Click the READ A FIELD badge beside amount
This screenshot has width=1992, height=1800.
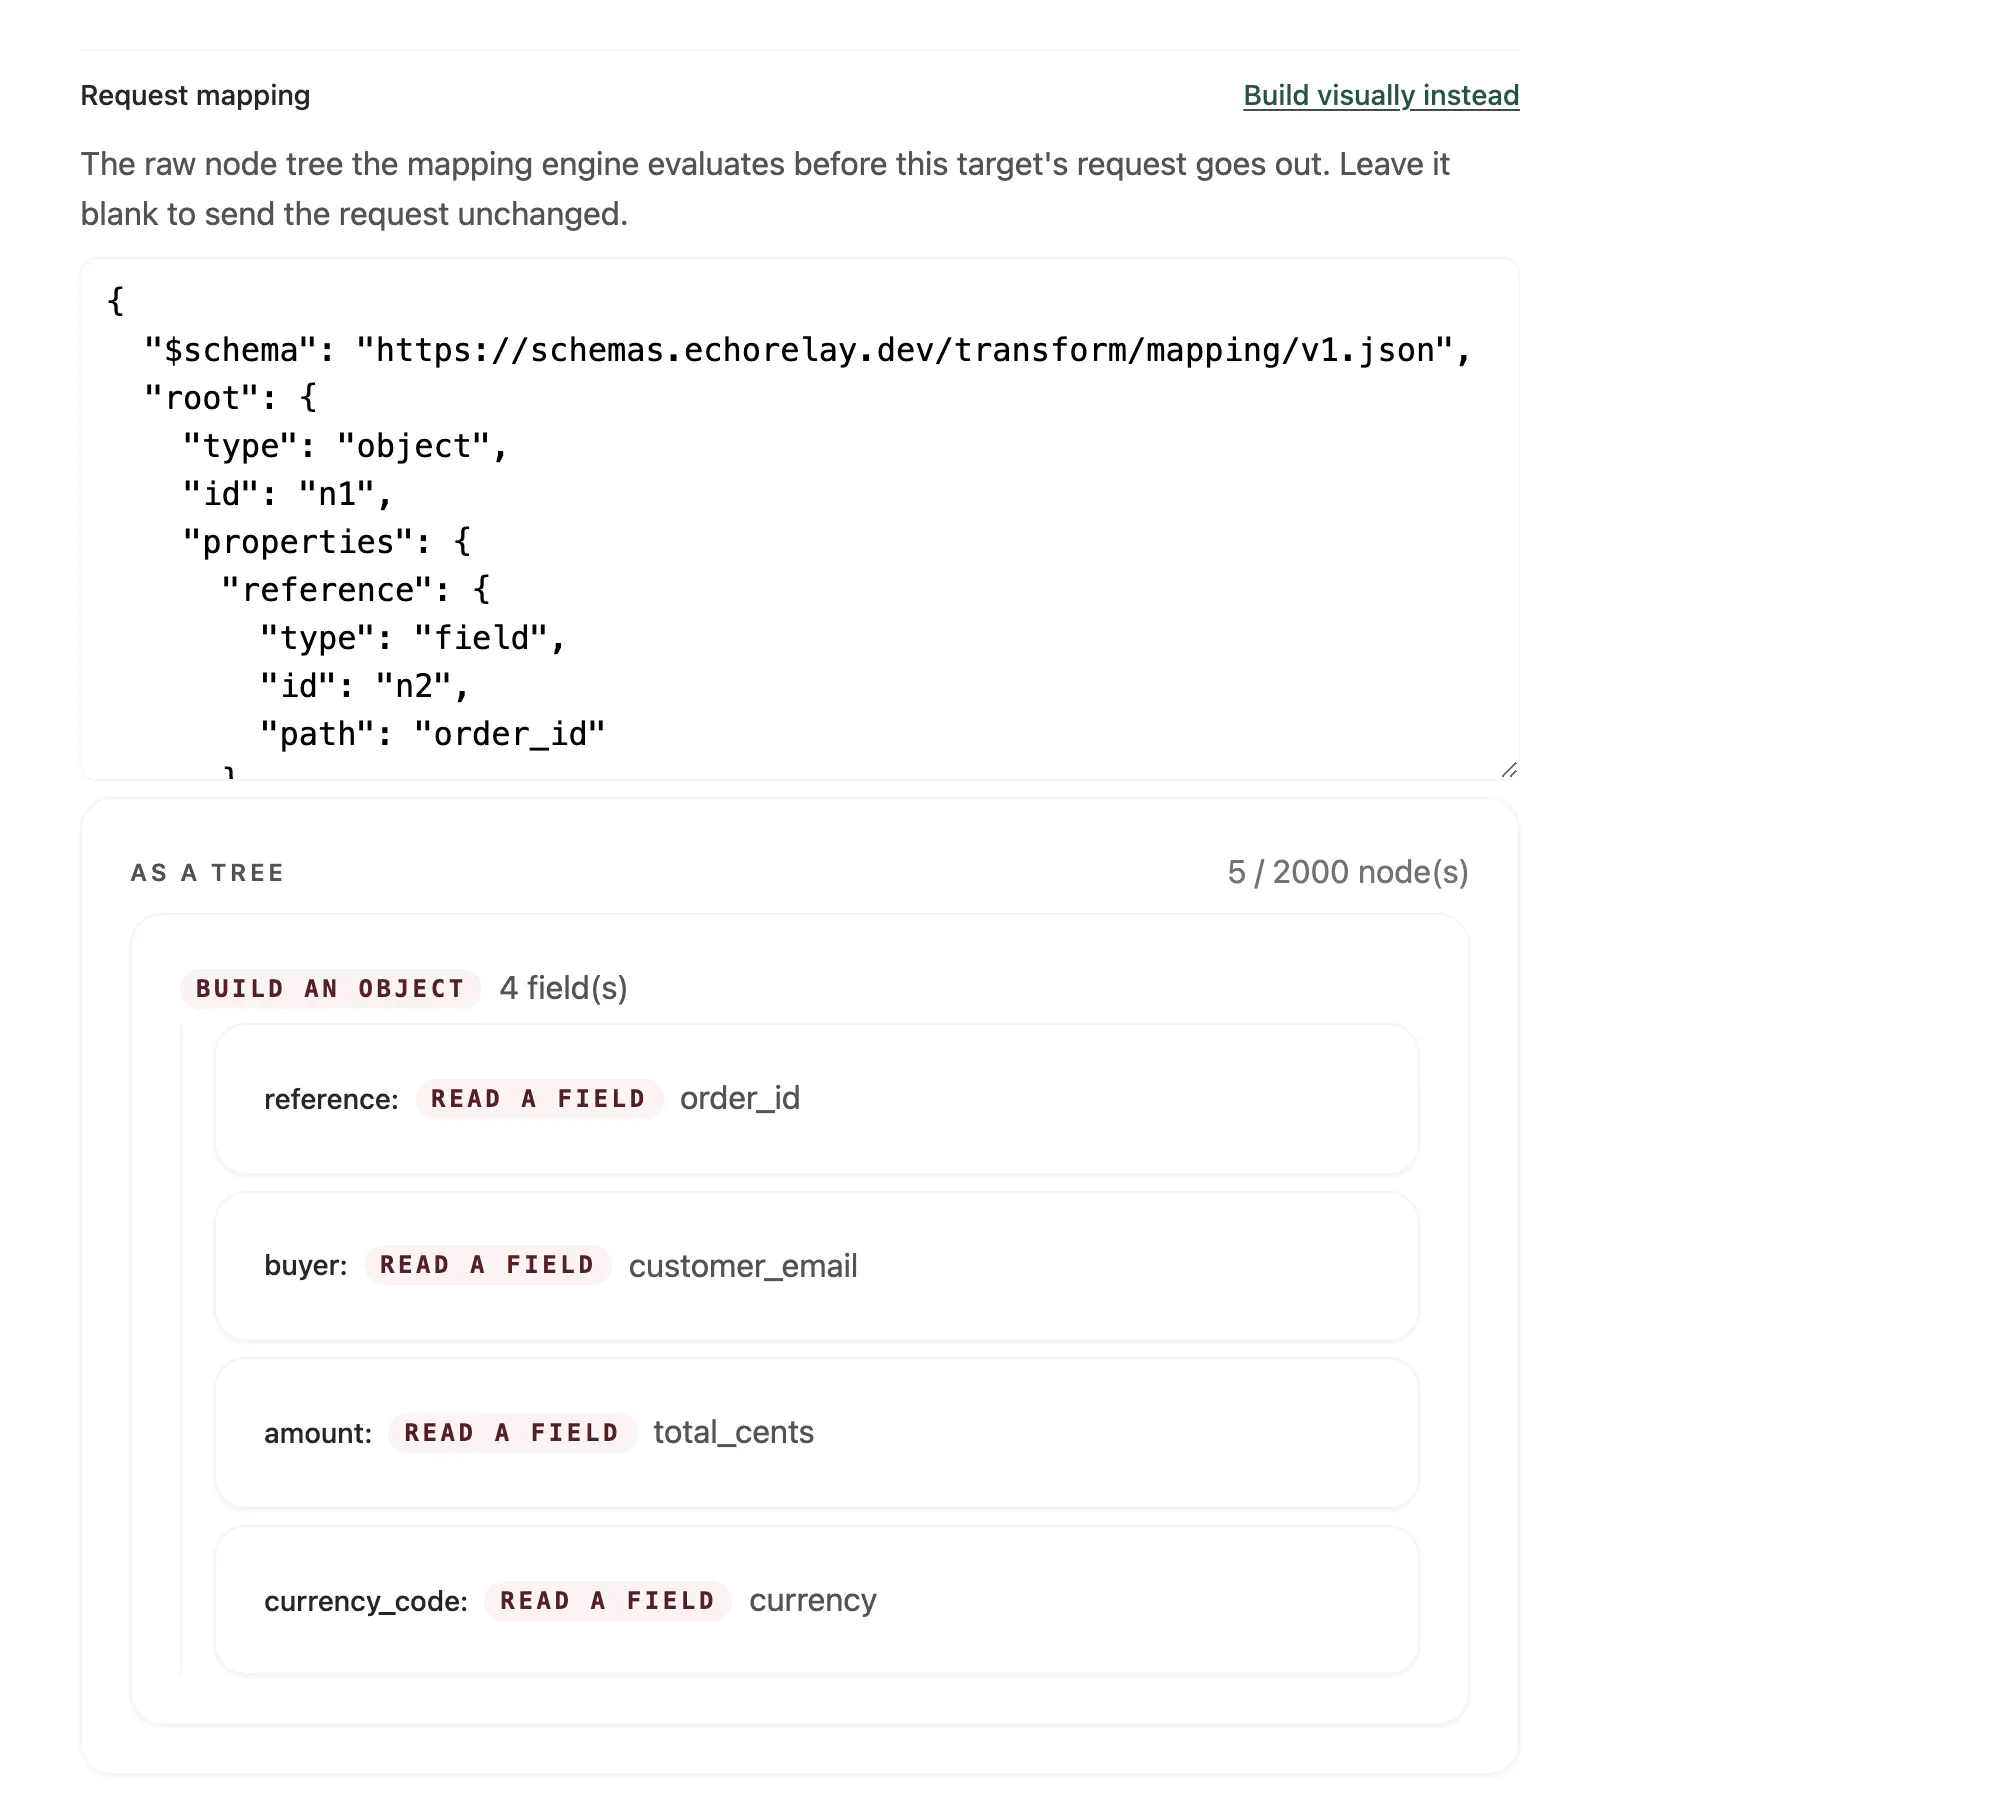click(x=512, y=1433)
